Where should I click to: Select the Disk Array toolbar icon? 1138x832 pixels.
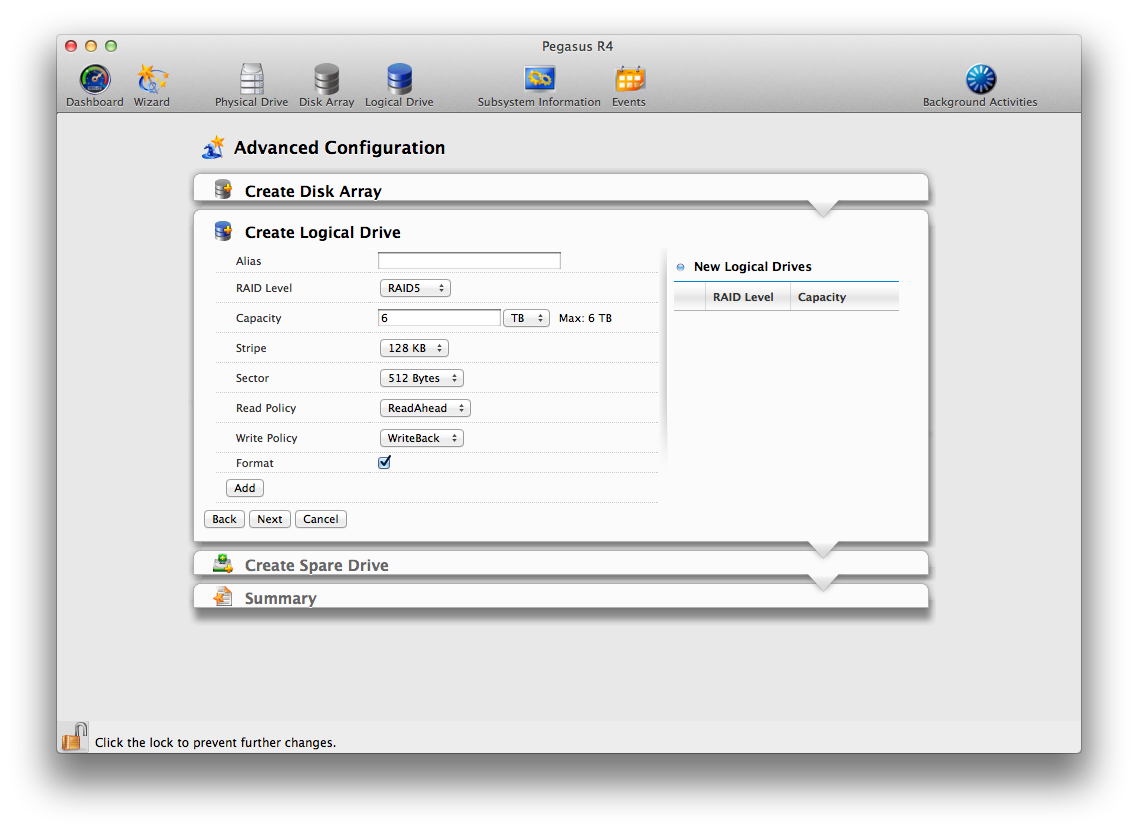[x=326, y=80]
